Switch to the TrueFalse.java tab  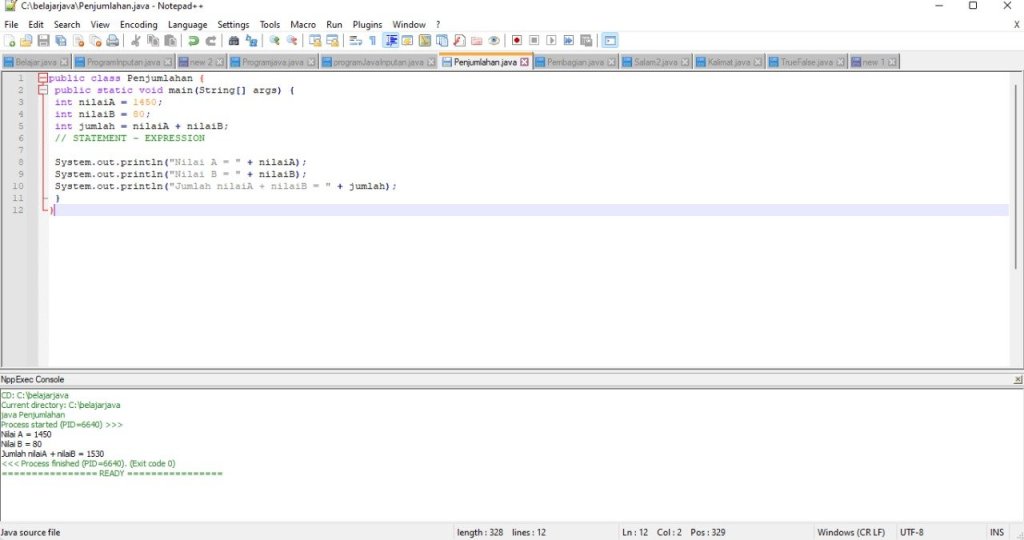click(808, 62)
